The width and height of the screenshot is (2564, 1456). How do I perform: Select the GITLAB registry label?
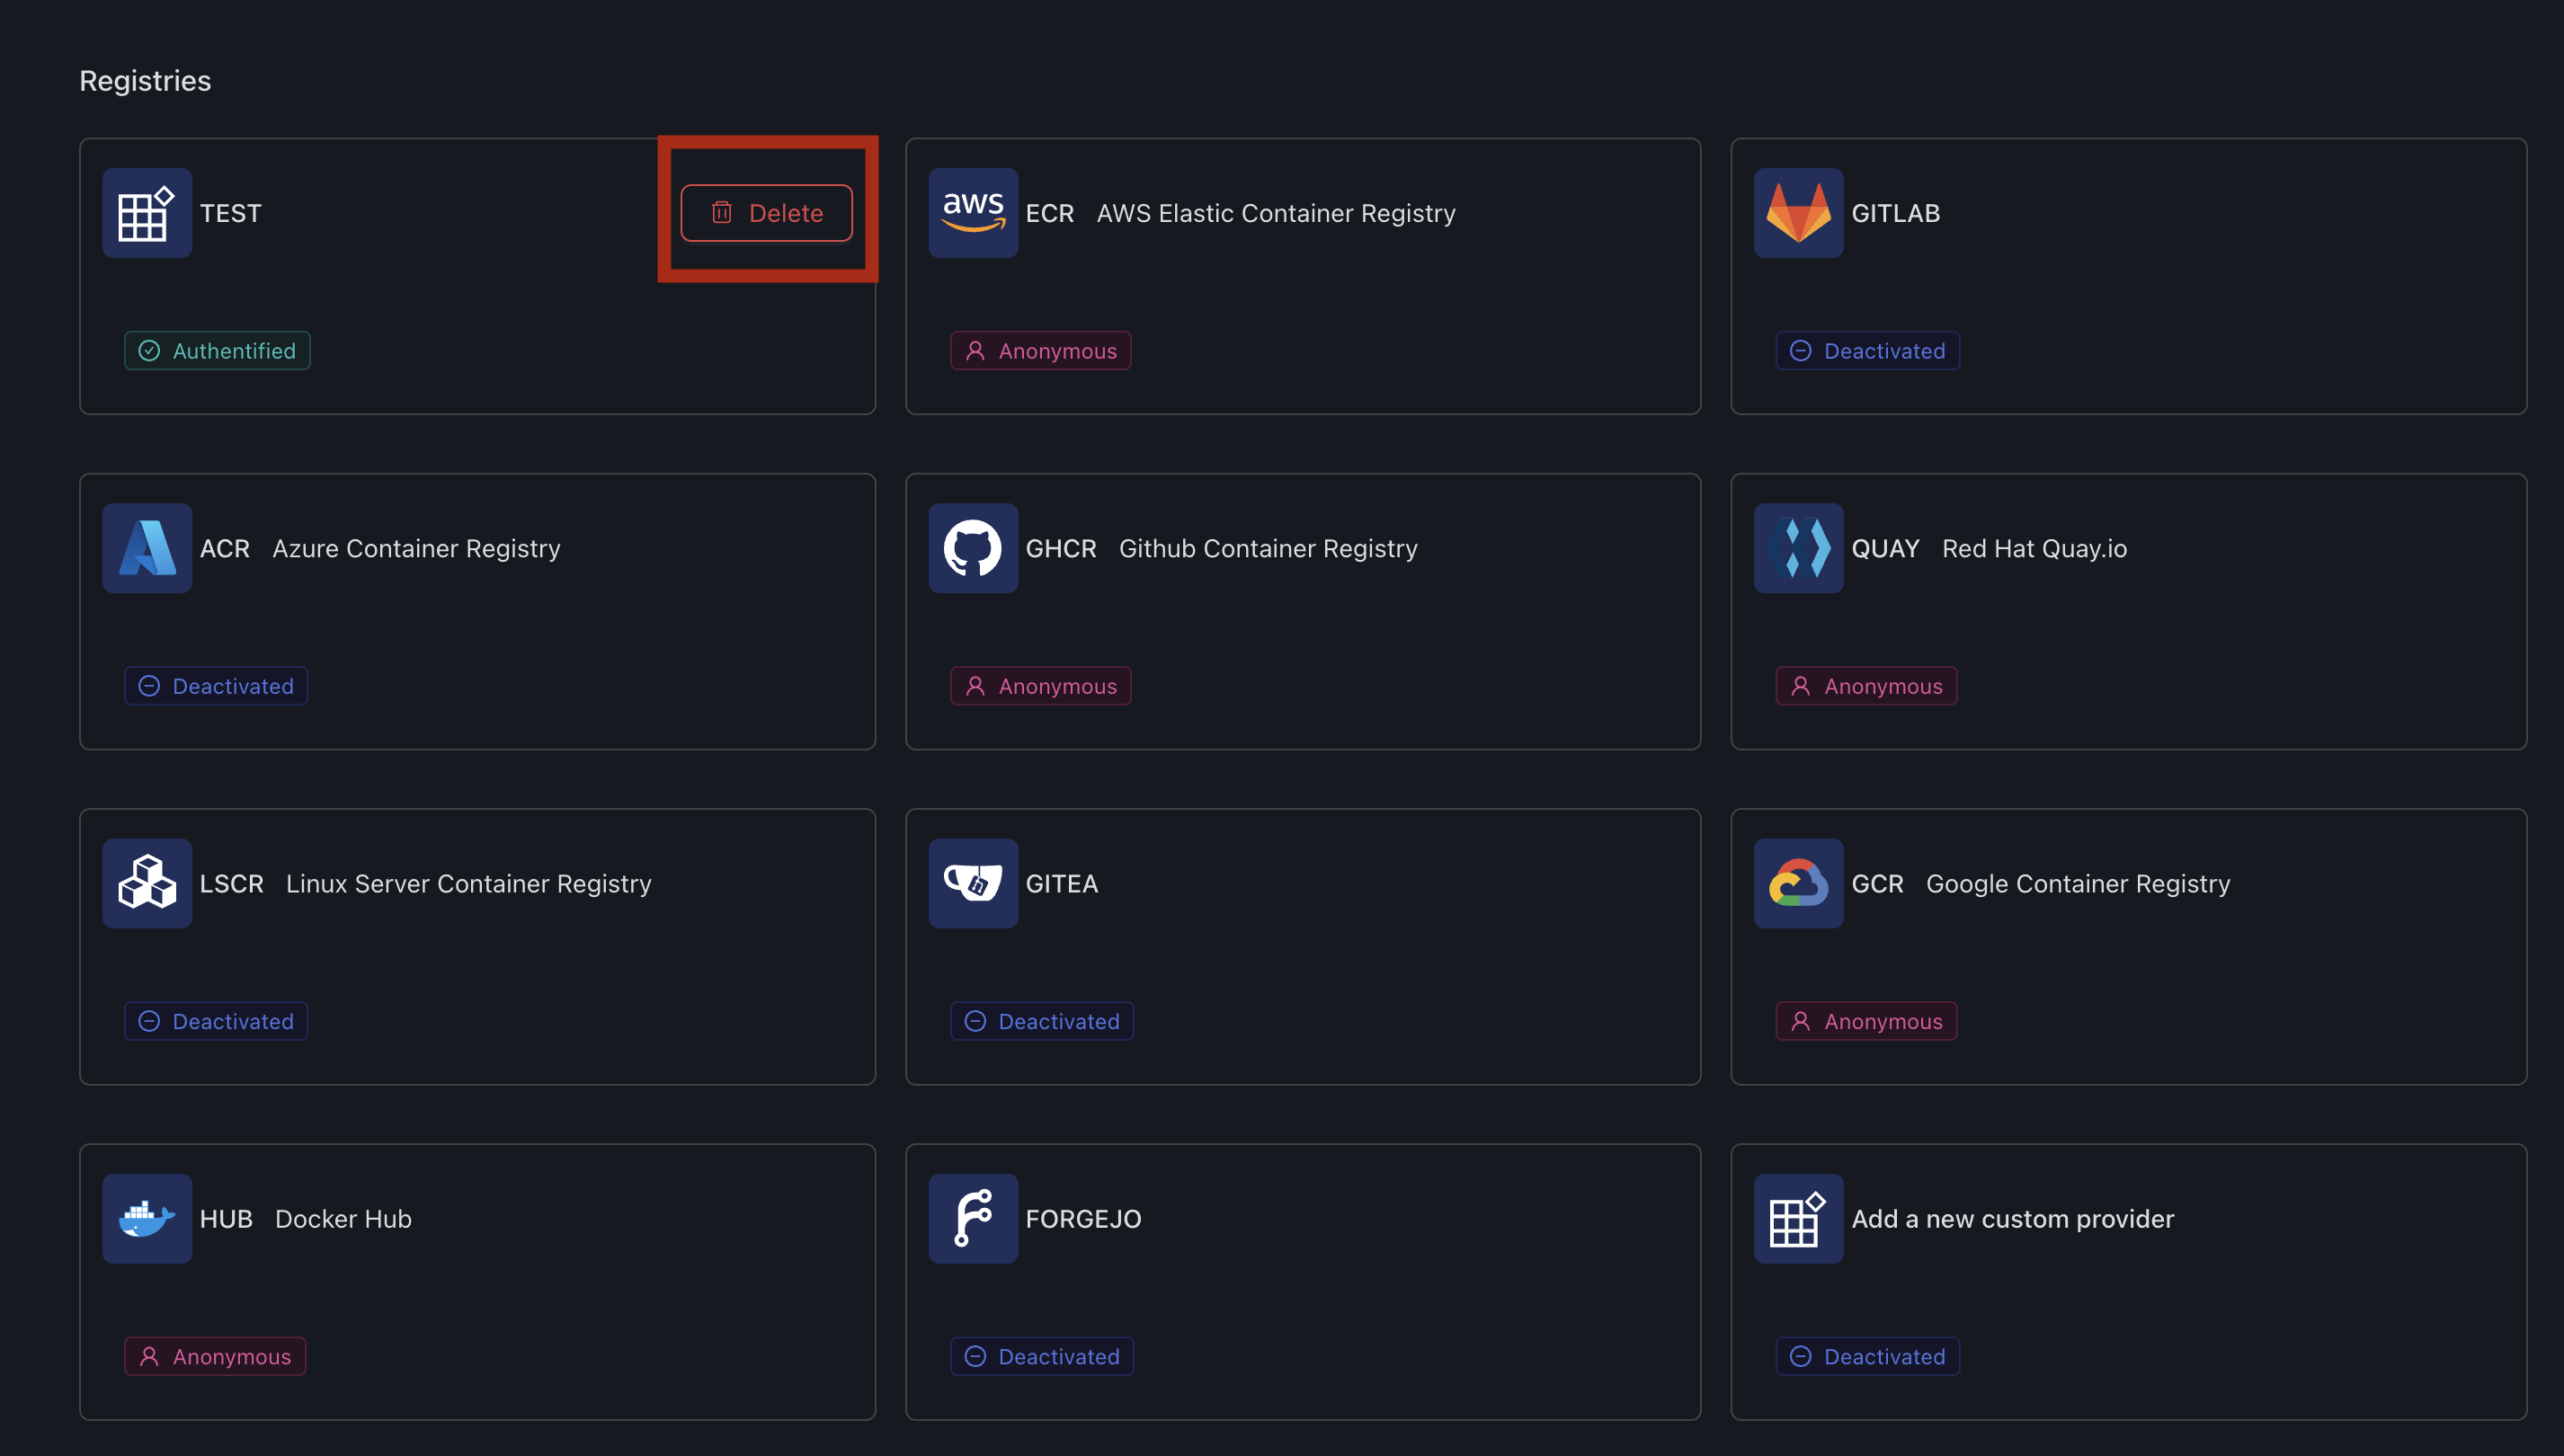1895,213
